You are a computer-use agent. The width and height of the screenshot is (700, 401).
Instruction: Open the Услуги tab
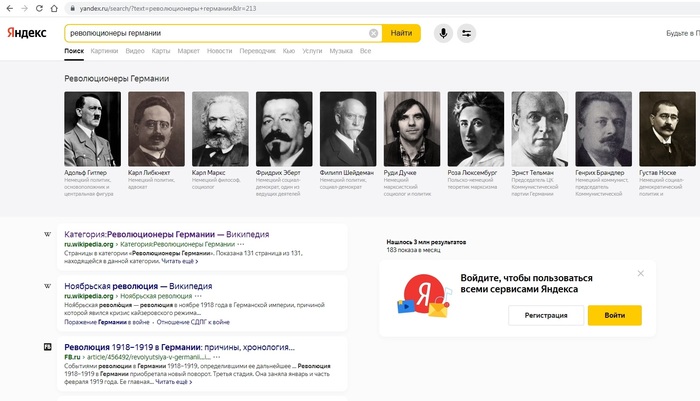312,51
